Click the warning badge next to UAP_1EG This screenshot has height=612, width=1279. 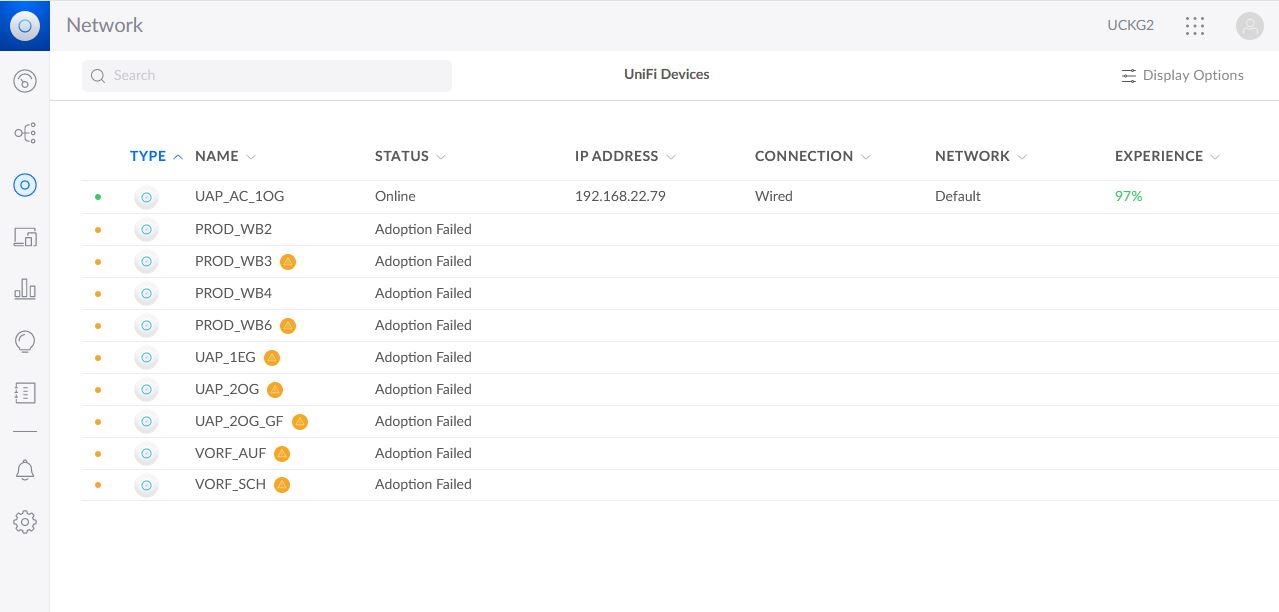click(272, 357)
